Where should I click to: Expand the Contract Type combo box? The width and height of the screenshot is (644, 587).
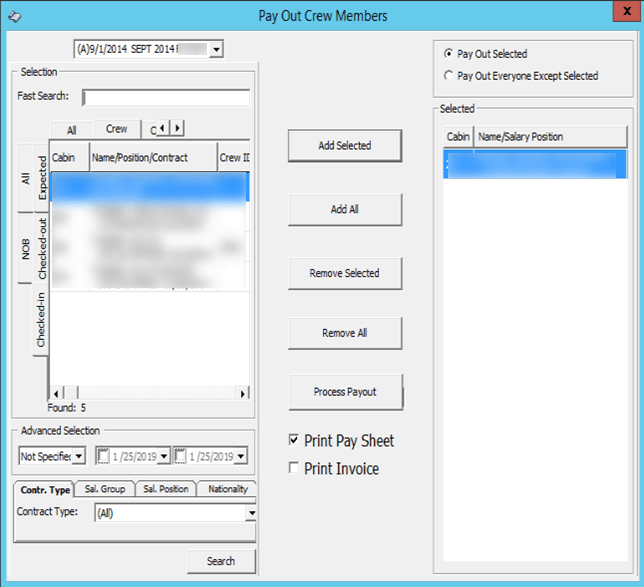tap(251, 513)
